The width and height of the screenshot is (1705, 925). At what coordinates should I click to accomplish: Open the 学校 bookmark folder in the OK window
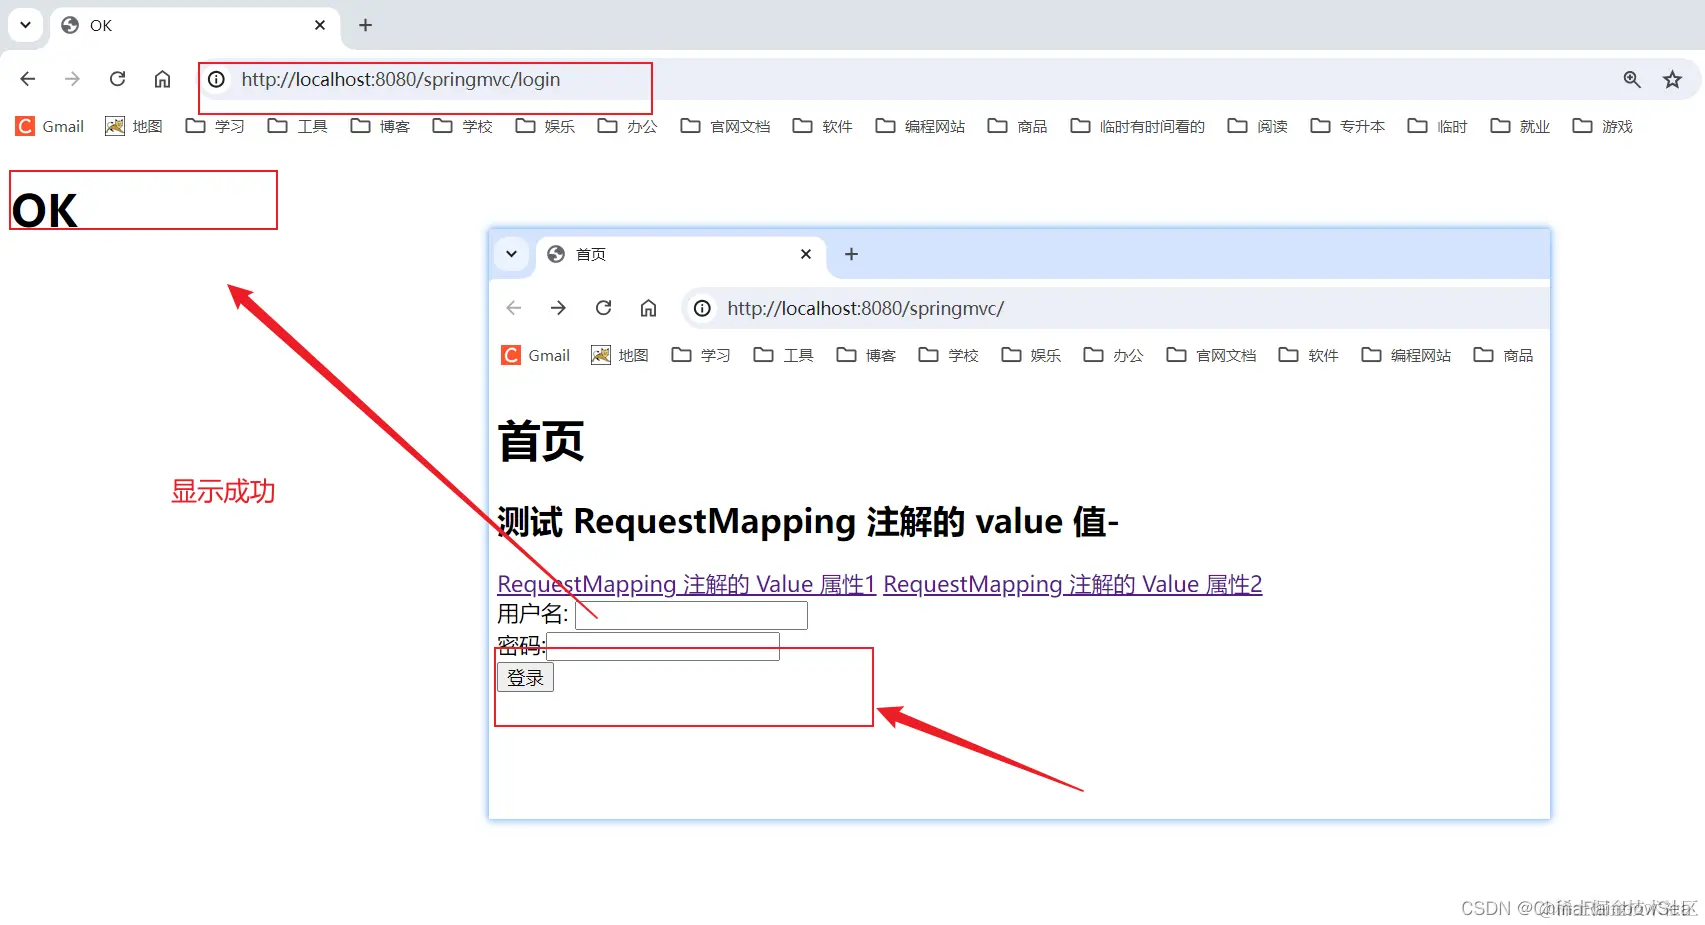pos(462,126)
